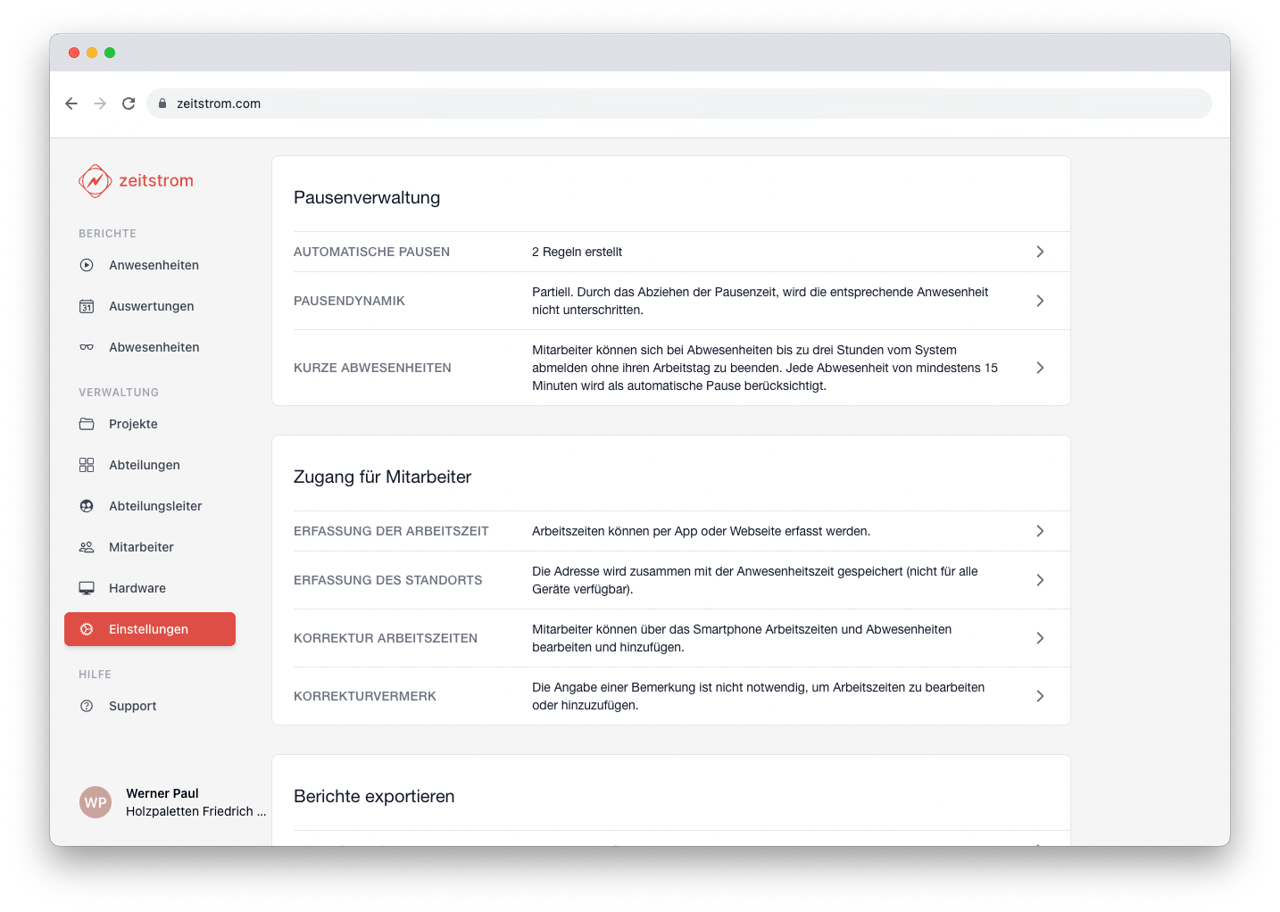Viewport: 1280px width, 912px height.
Task: Expand the Korrekturvermerk row chevron
Action: (1040, 696)
